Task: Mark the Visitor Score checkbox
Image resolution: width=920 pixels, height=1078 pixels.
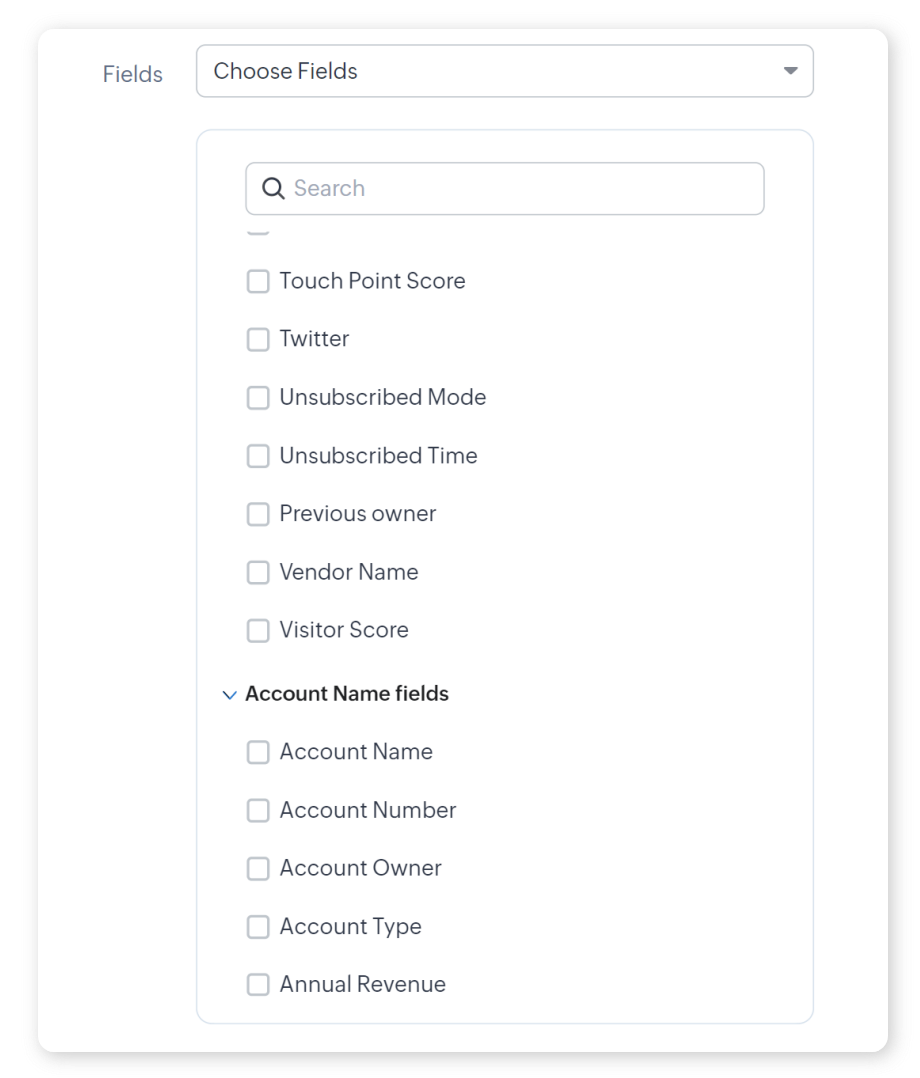Action: (x=258, y=630)
